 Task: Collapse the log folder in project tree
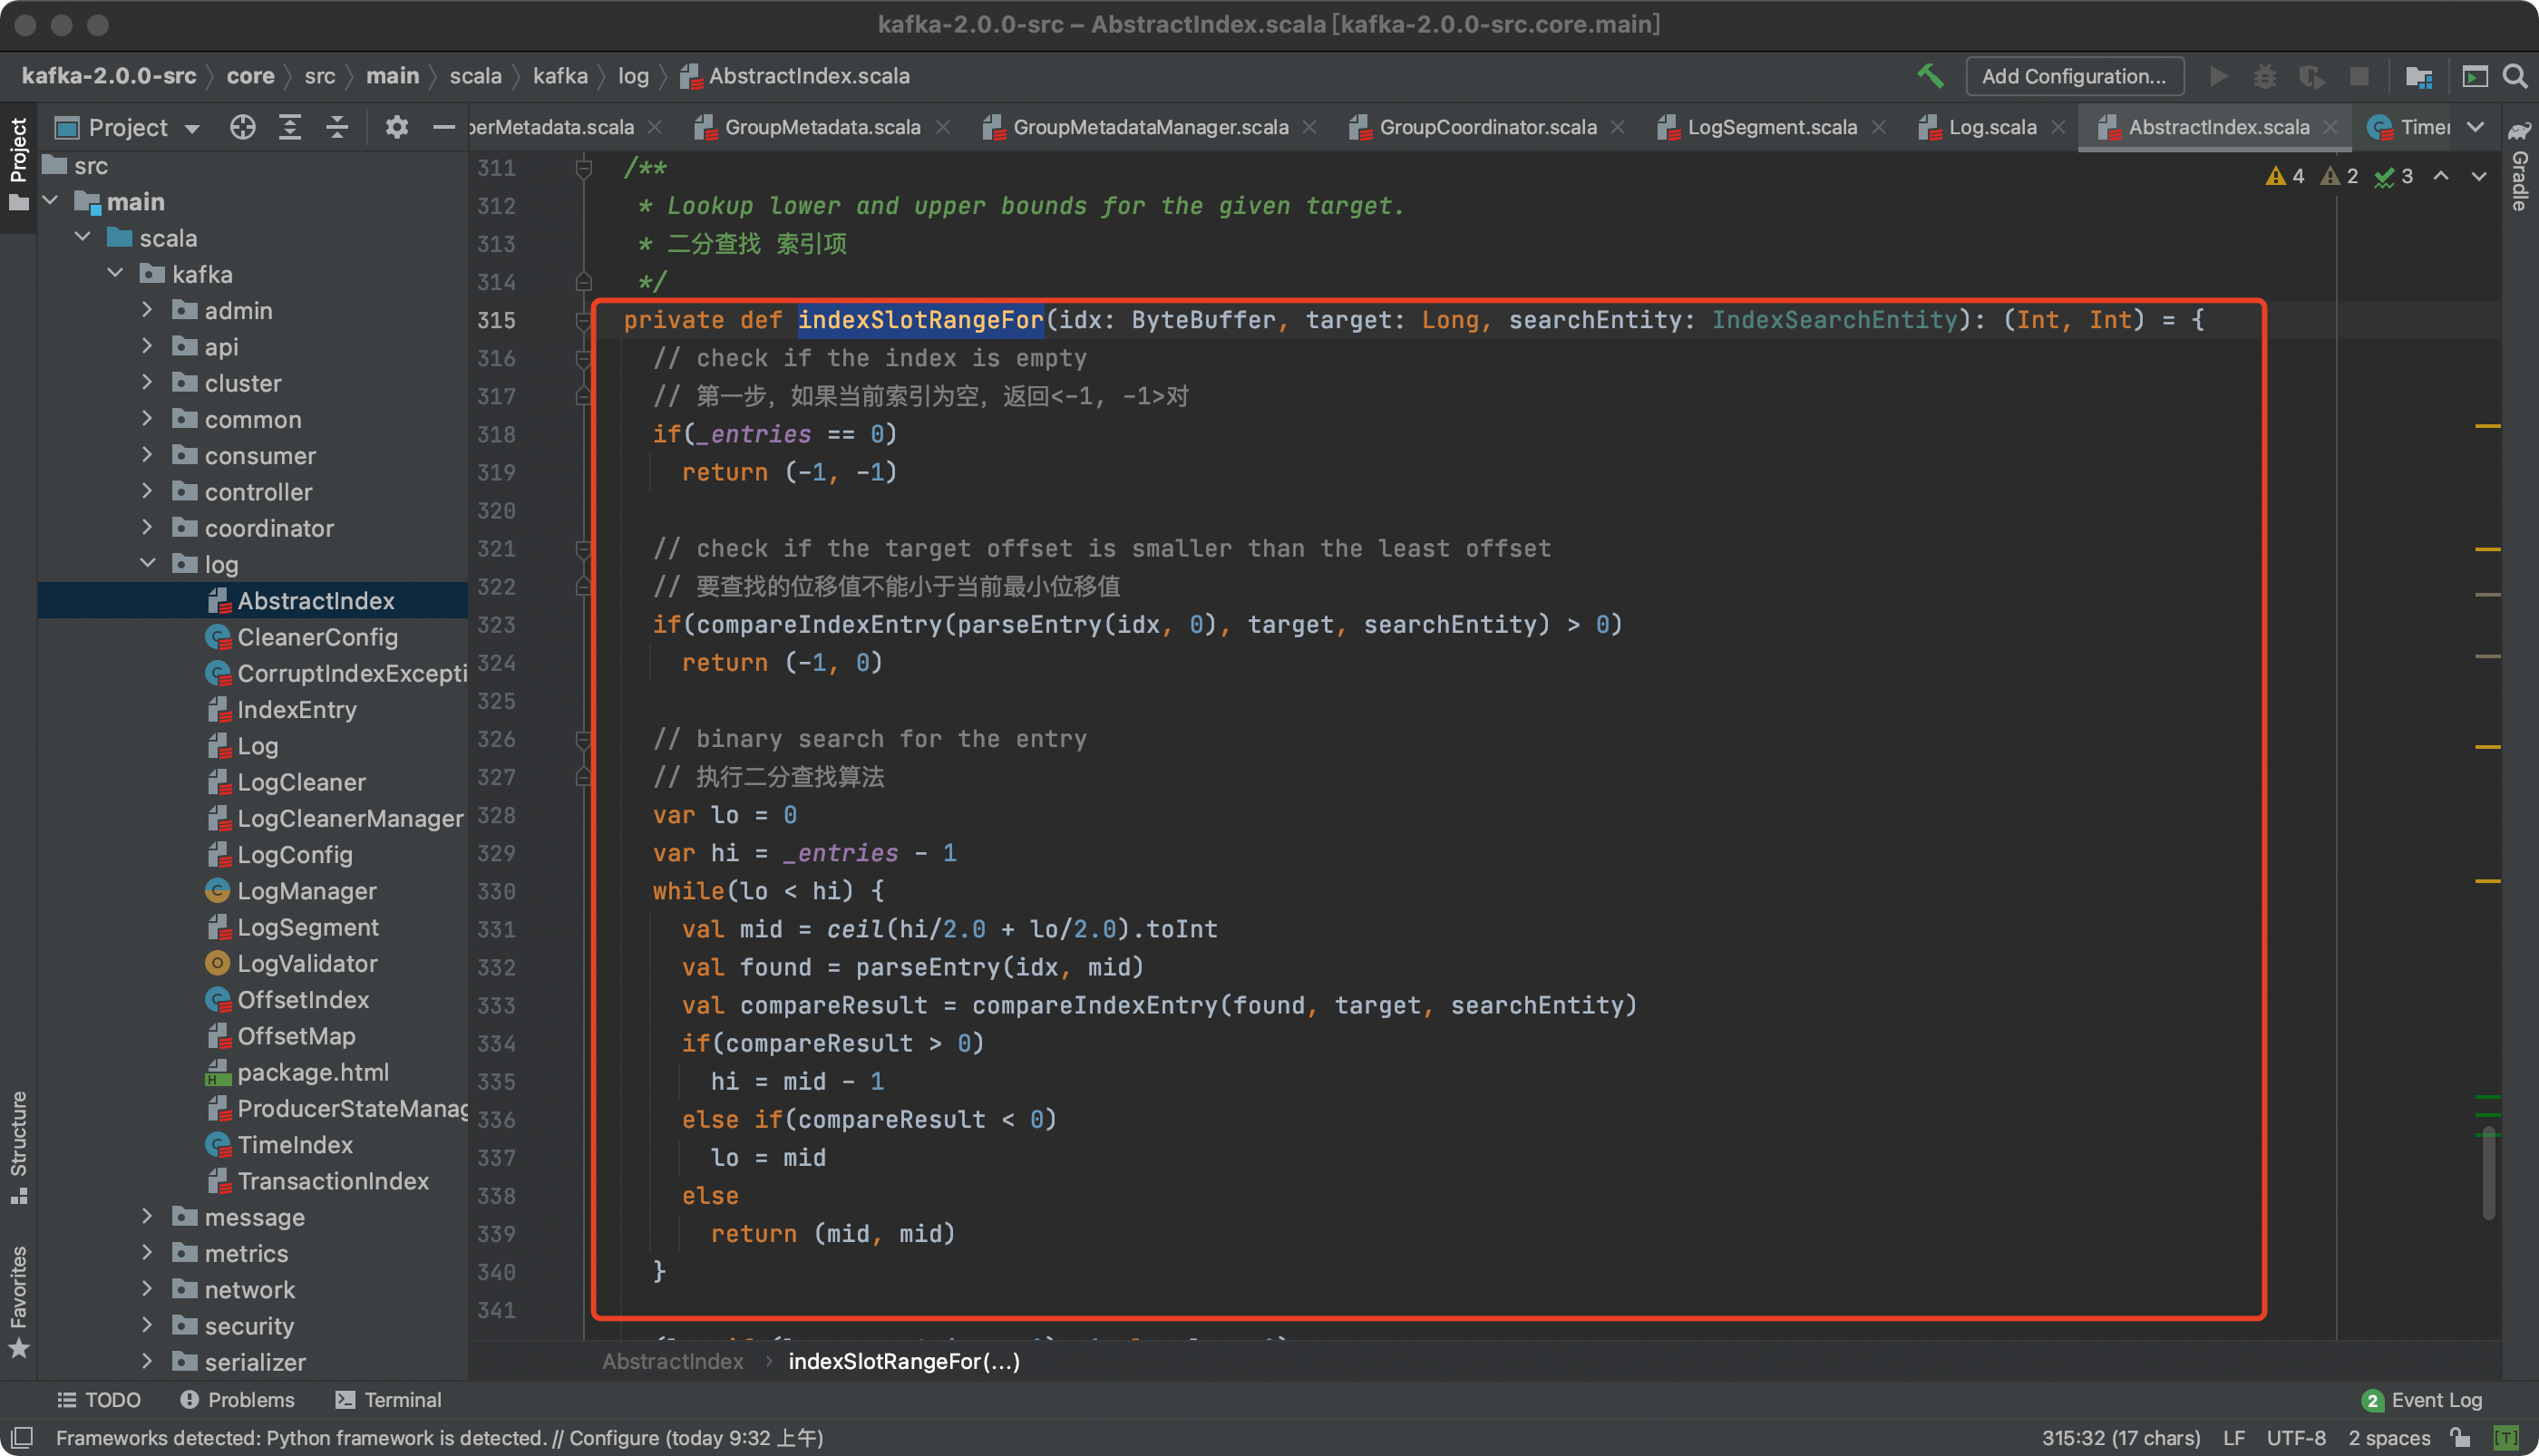tap(148, 564)
